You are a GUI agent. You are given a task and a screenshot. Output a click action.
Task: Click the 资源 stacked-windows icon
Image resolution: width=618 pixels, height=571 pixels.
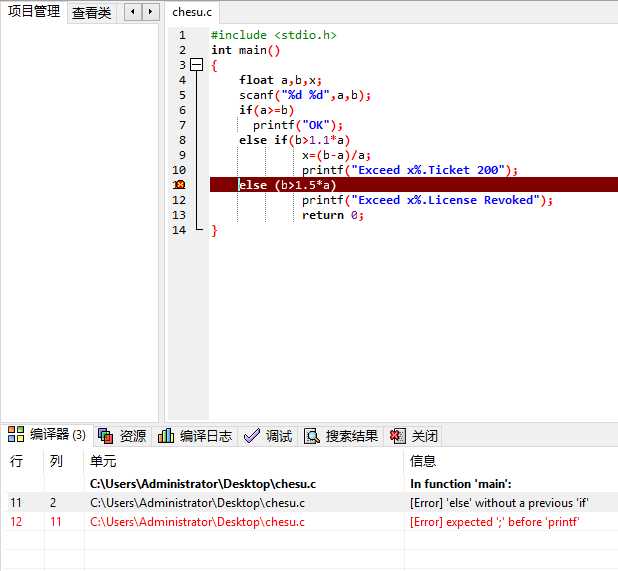[x=105, y=436]
